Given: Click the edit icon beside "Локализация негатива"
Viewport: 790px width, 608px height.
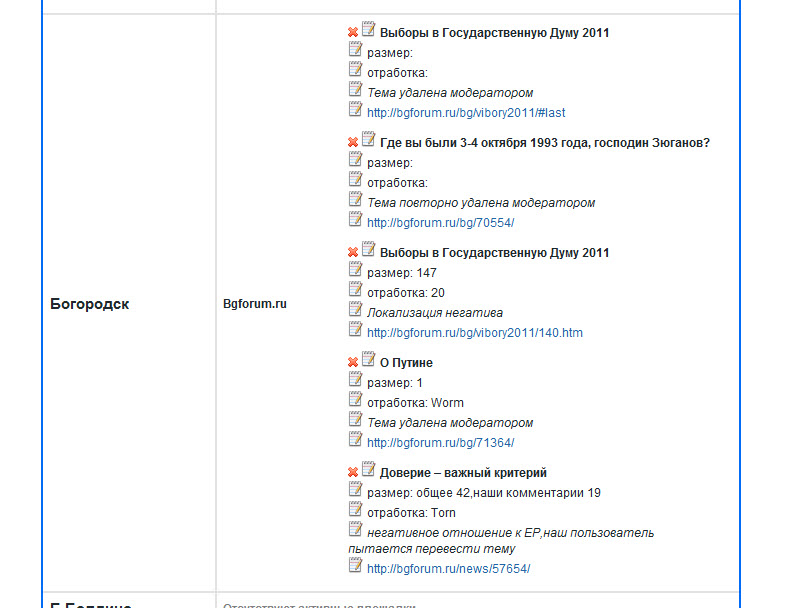Looking at the screenshot, I should [355, 310].
